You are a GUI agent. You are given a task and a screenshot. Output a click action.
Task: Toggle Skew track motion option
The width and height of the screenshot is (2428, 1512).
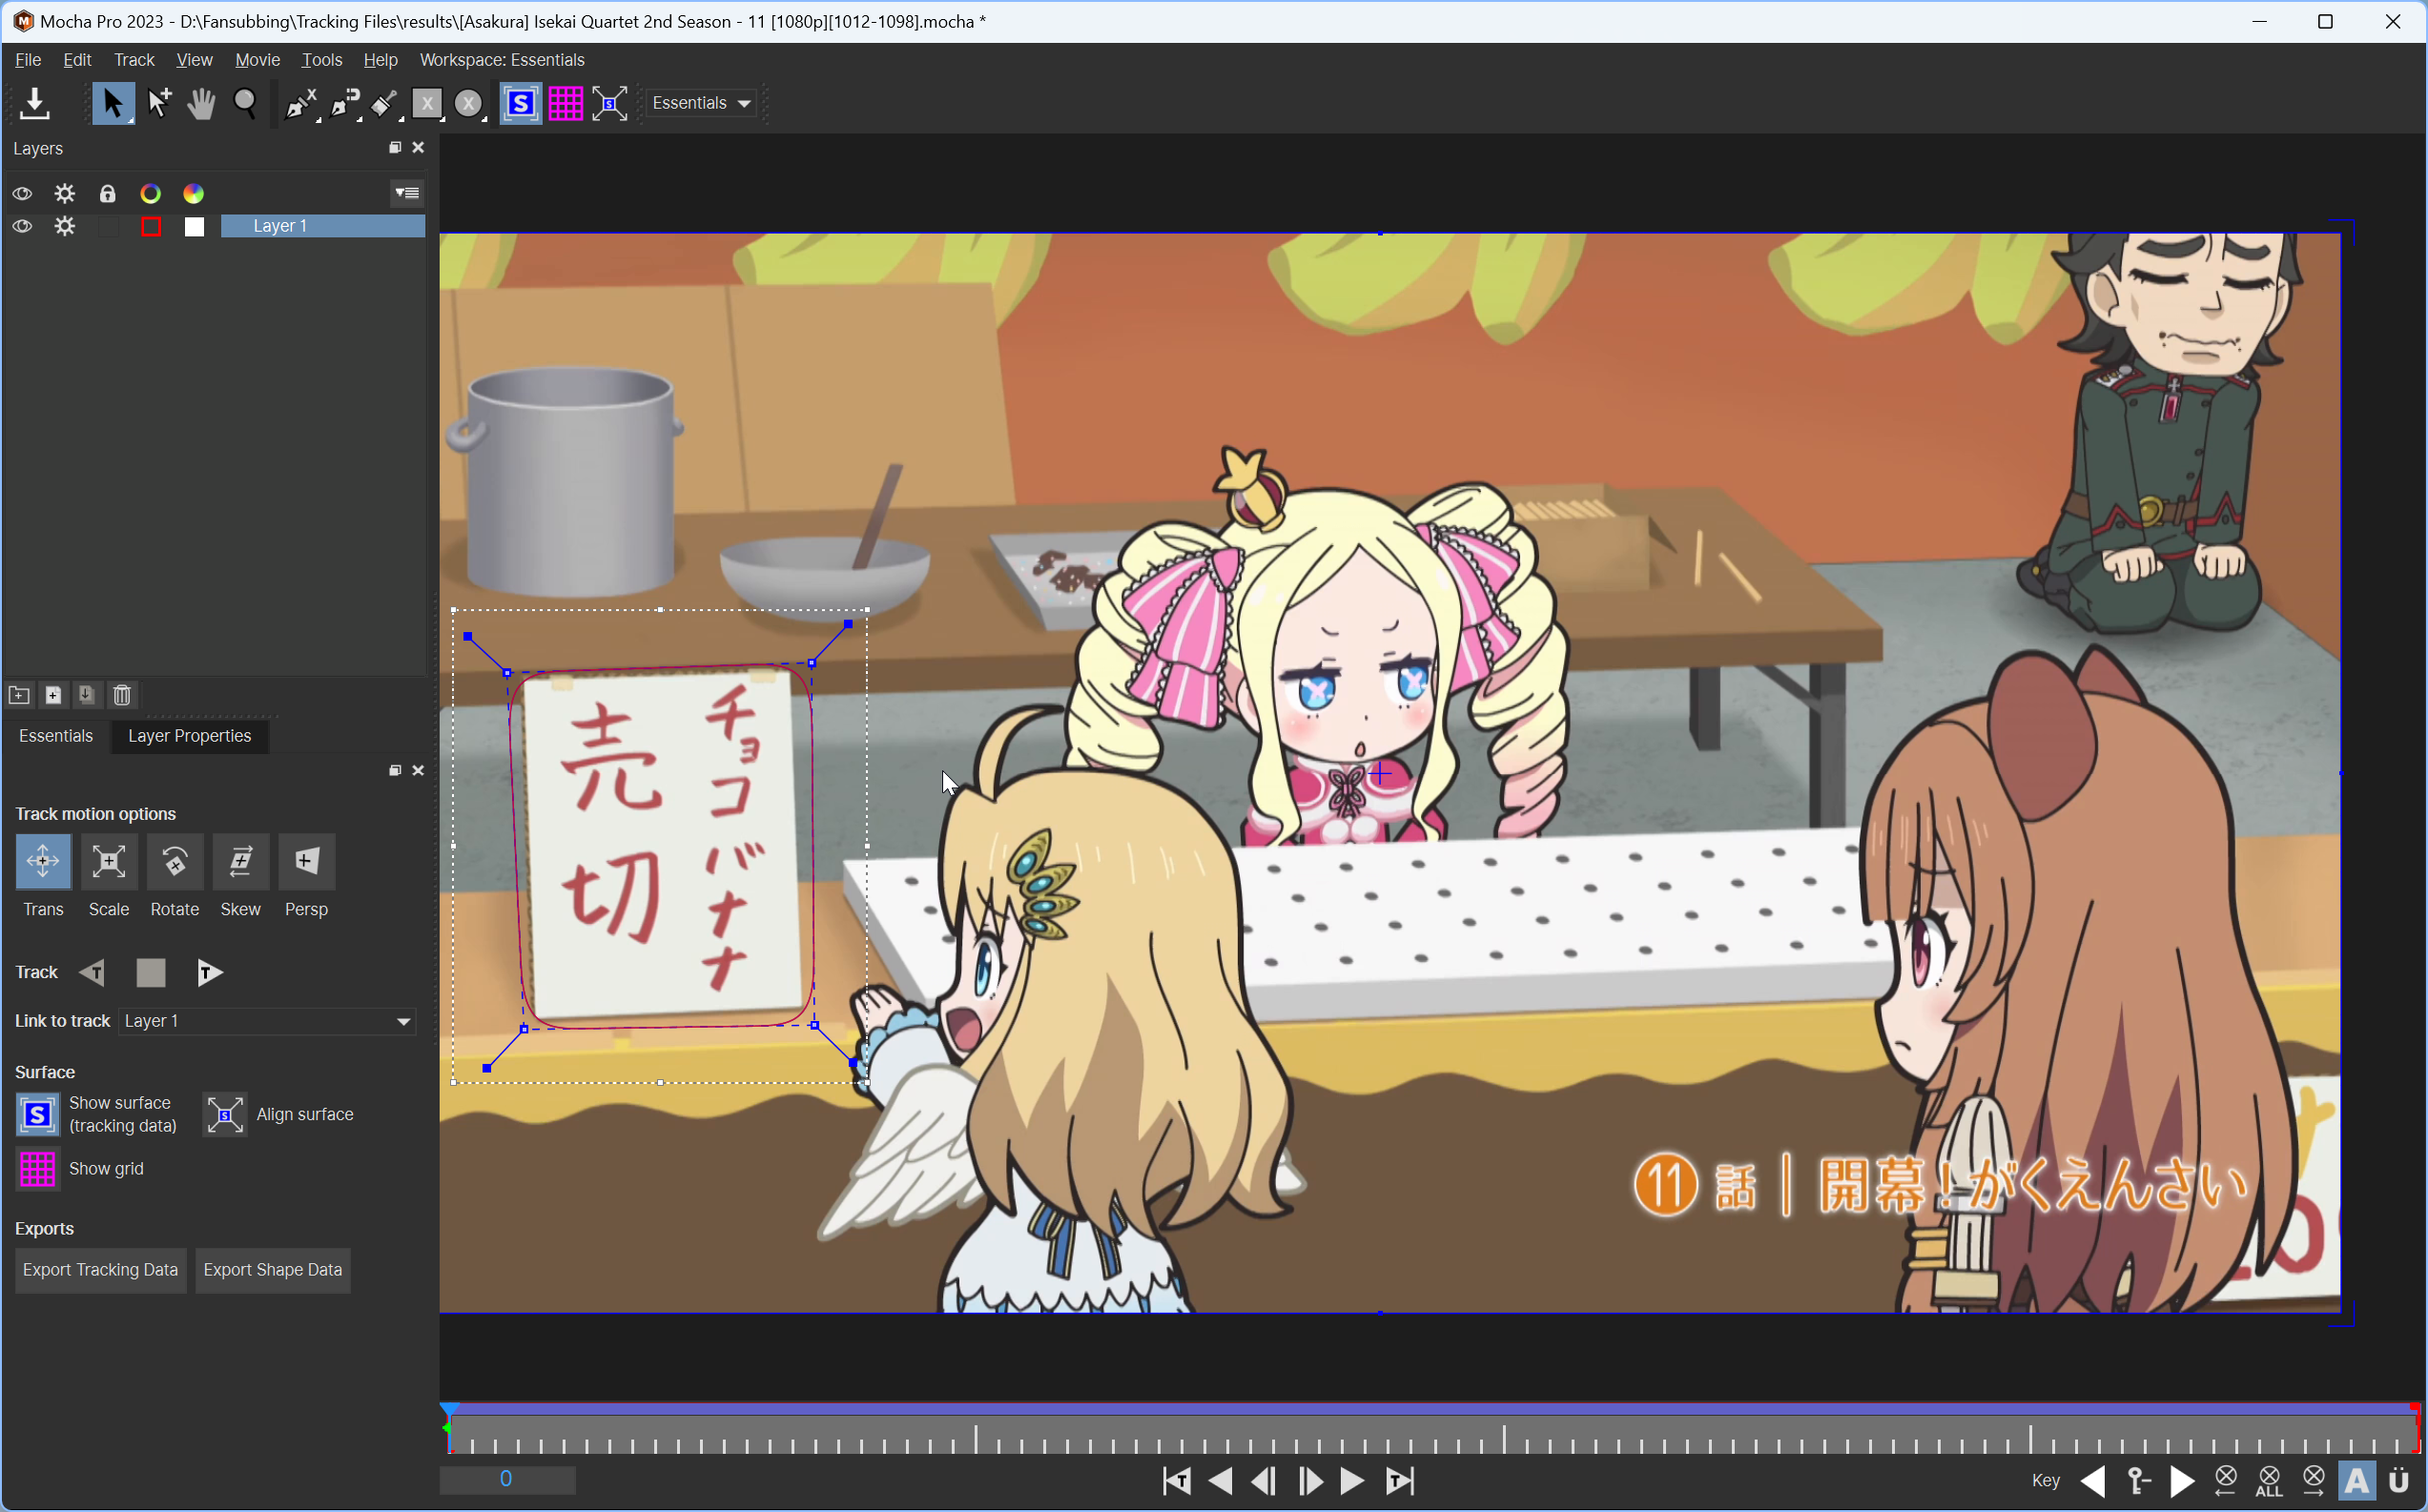241,861
